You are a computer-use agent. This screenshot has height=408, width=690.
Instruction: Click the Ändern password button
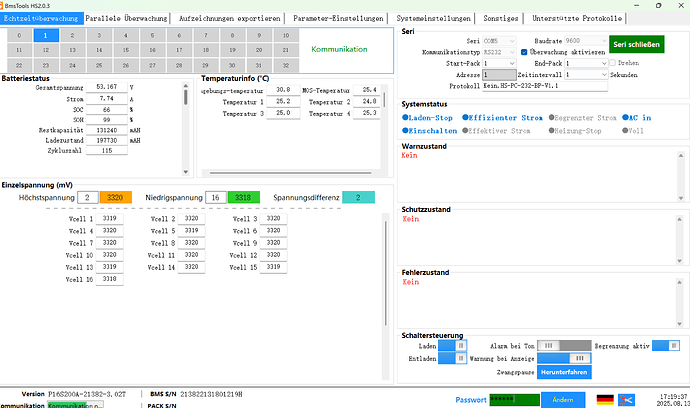pos(563,400)
